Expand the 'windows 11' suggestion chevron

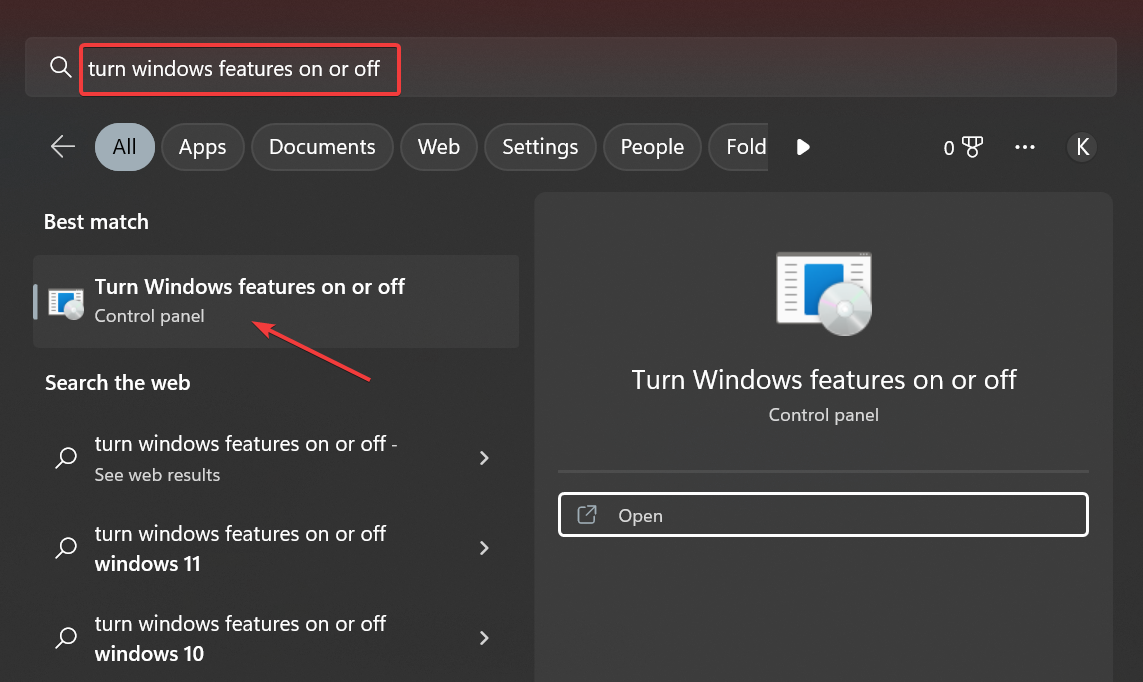[x=484, y=548]
